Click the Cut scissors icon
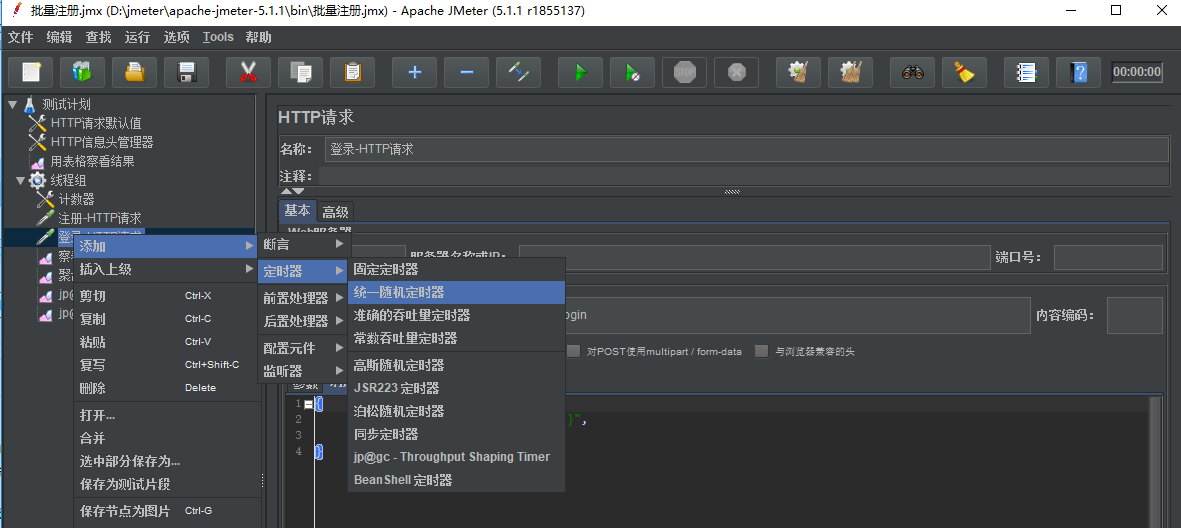 tap(248, 72)
